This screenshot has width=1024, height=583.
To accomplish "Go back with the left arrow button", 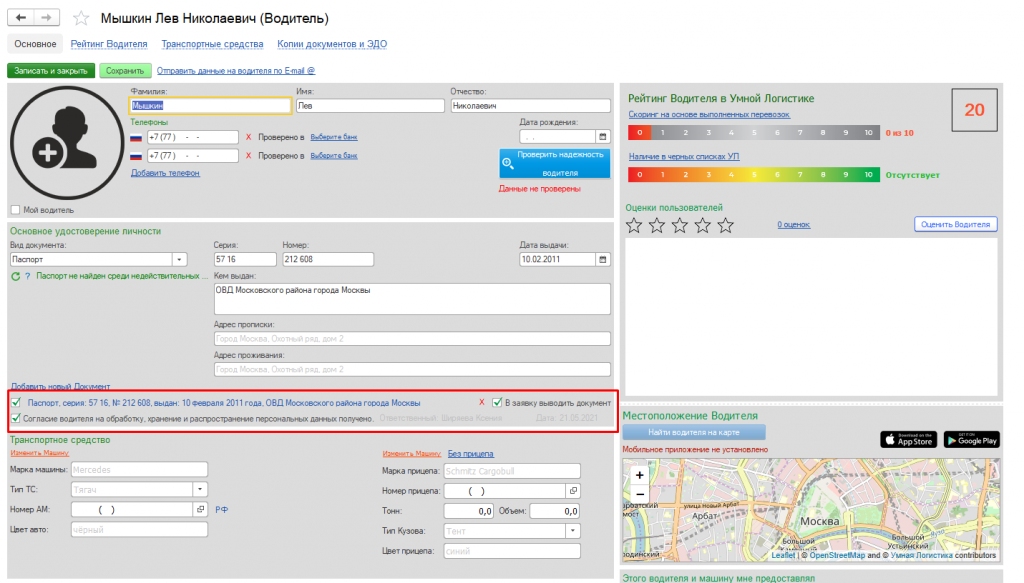I will (20, 18).
